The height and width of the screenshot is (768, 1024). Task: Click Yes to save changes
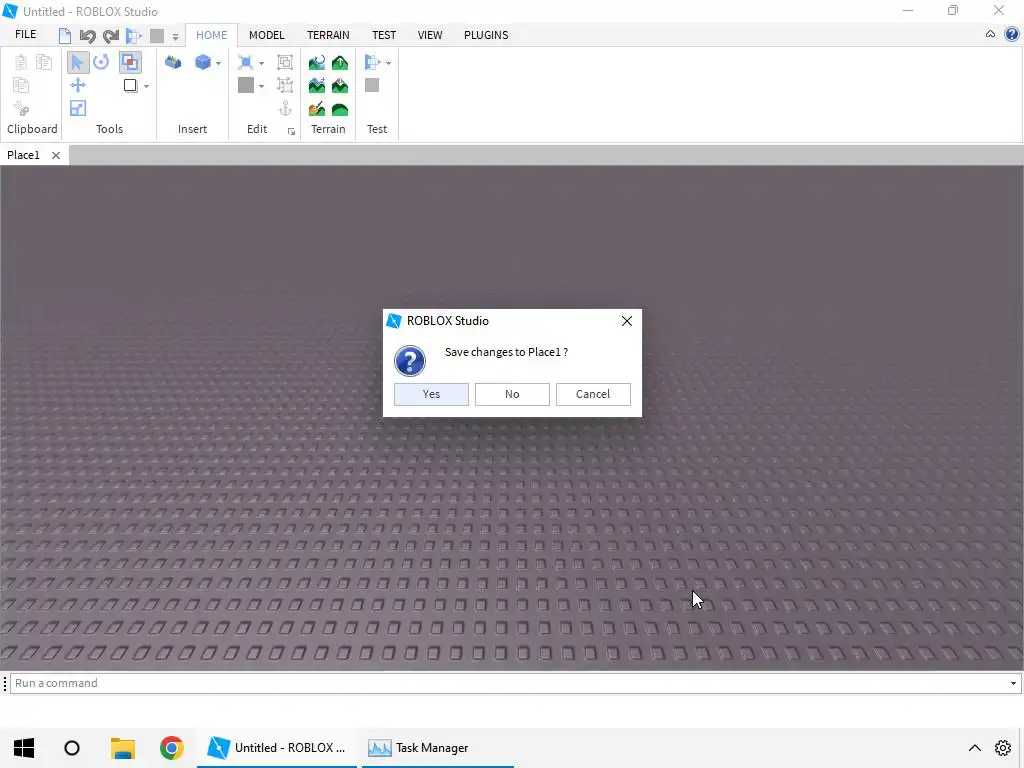point(431,394)
